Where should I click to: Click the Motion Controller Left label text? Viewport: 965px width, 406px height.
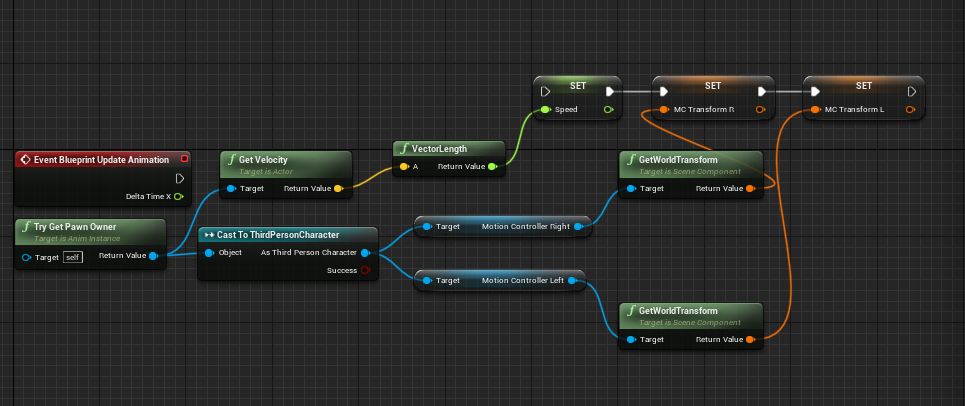(523, 281)
